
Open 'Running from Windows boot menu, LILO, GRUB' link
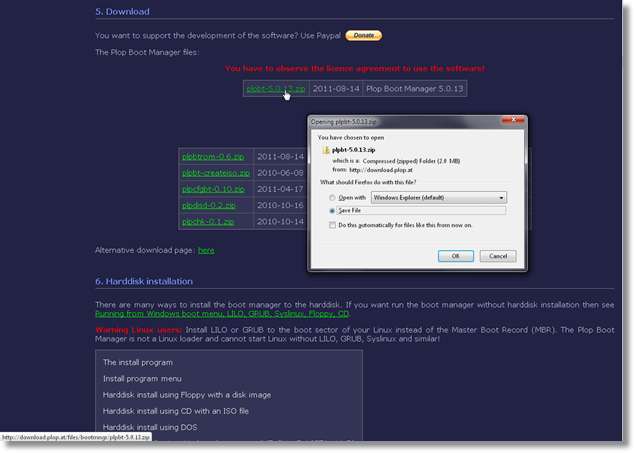click(x=222, y=314)
